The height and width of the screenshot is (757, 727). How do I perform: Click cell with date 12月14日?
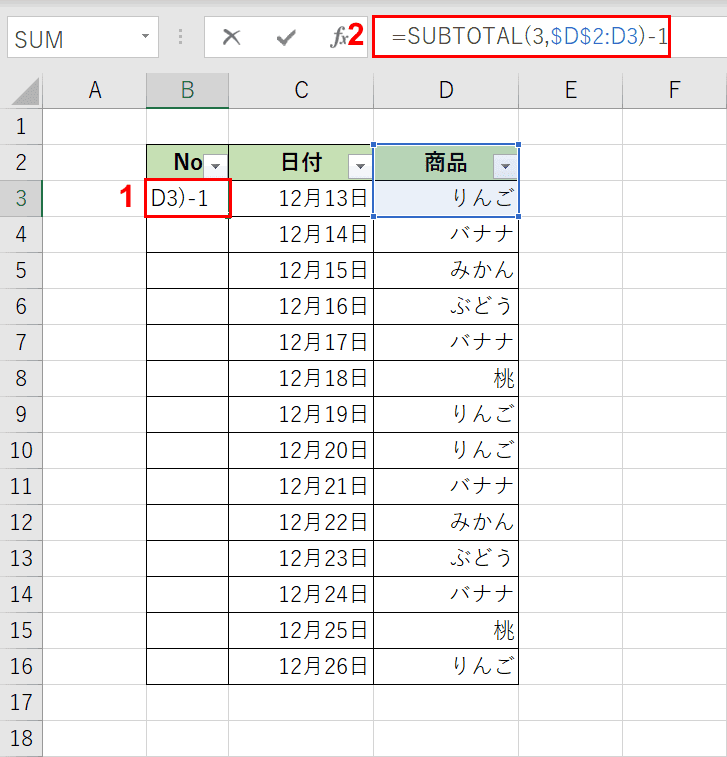click(301, 235)
